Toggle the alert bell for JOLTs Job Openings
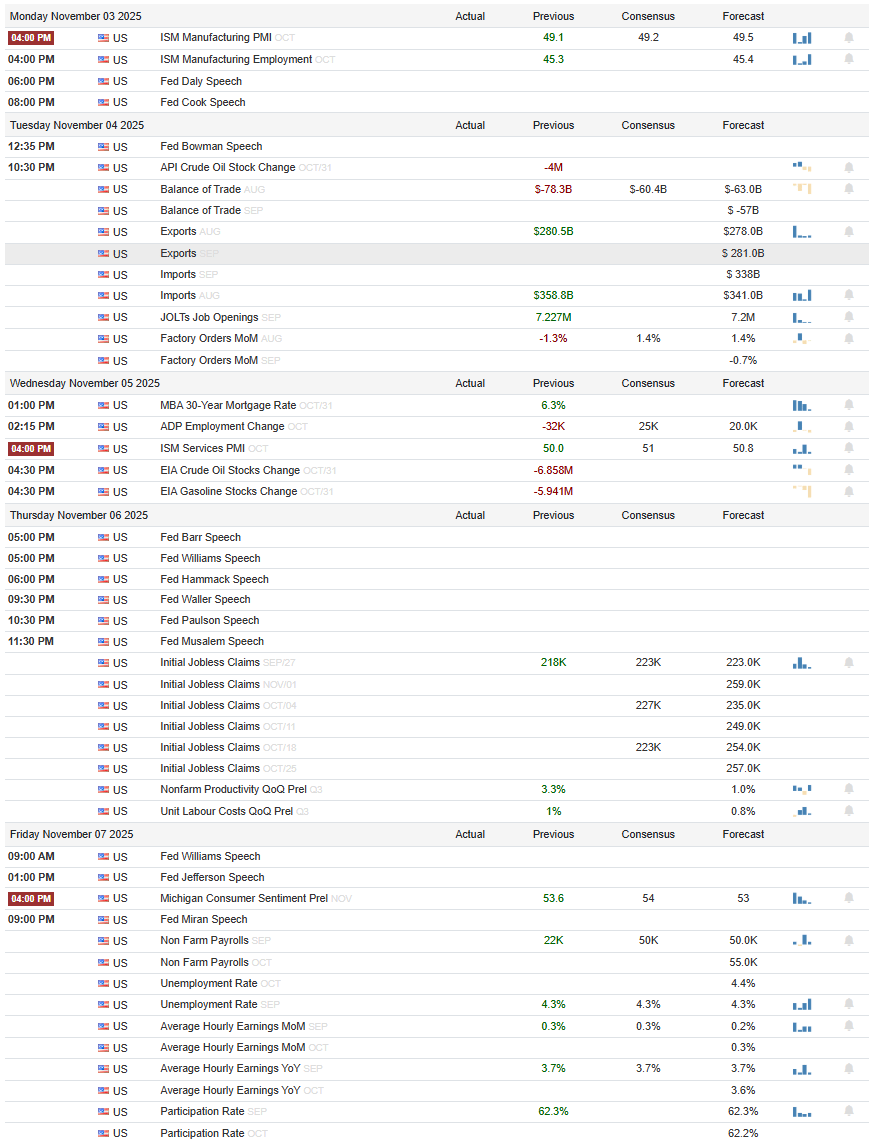870x1142 pixels. pyautogui.click(x=849, y=318)
